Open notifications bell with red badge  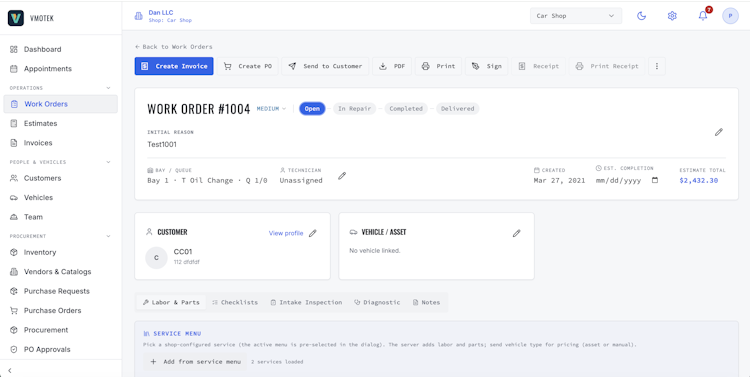pos(703,16)
